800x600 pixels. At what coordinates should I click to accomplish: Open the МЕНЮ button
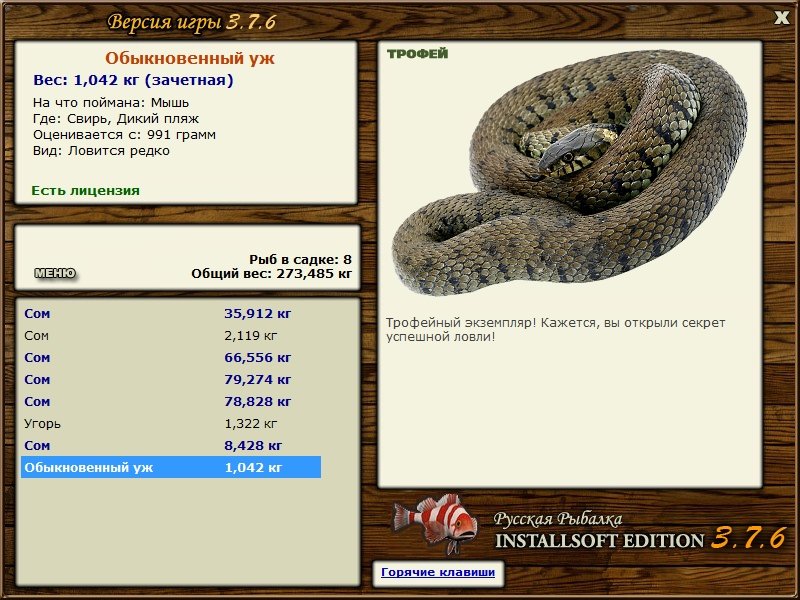pos(55,273)
